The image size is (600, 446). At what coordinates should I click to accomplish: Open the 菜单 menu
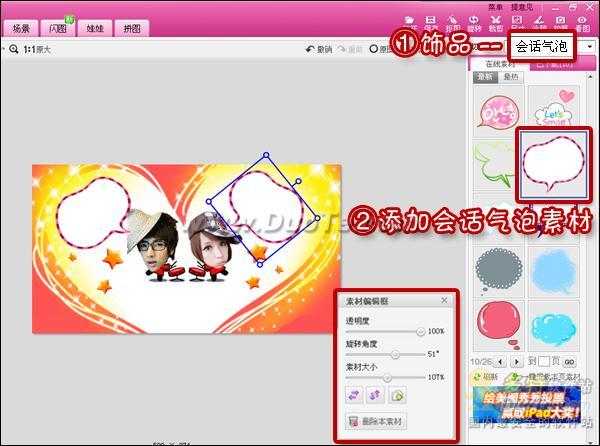[495, 7]
